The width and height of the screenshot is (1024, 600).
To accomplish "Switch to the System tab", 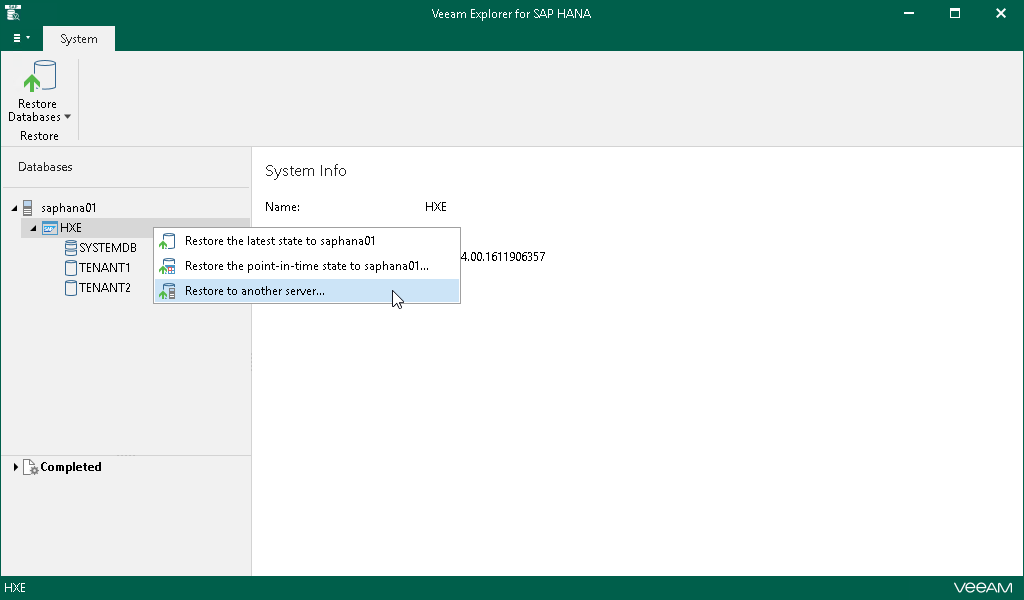I will tap(78, 39).
